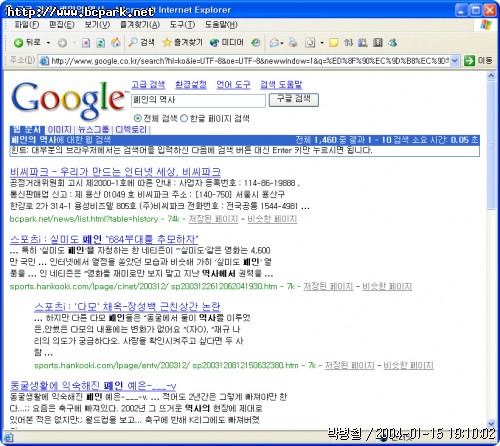The height and width of the screenshot is (446, 500).
Task: Click the vertical scrollbar up arrow
Action: coord(491,76)
